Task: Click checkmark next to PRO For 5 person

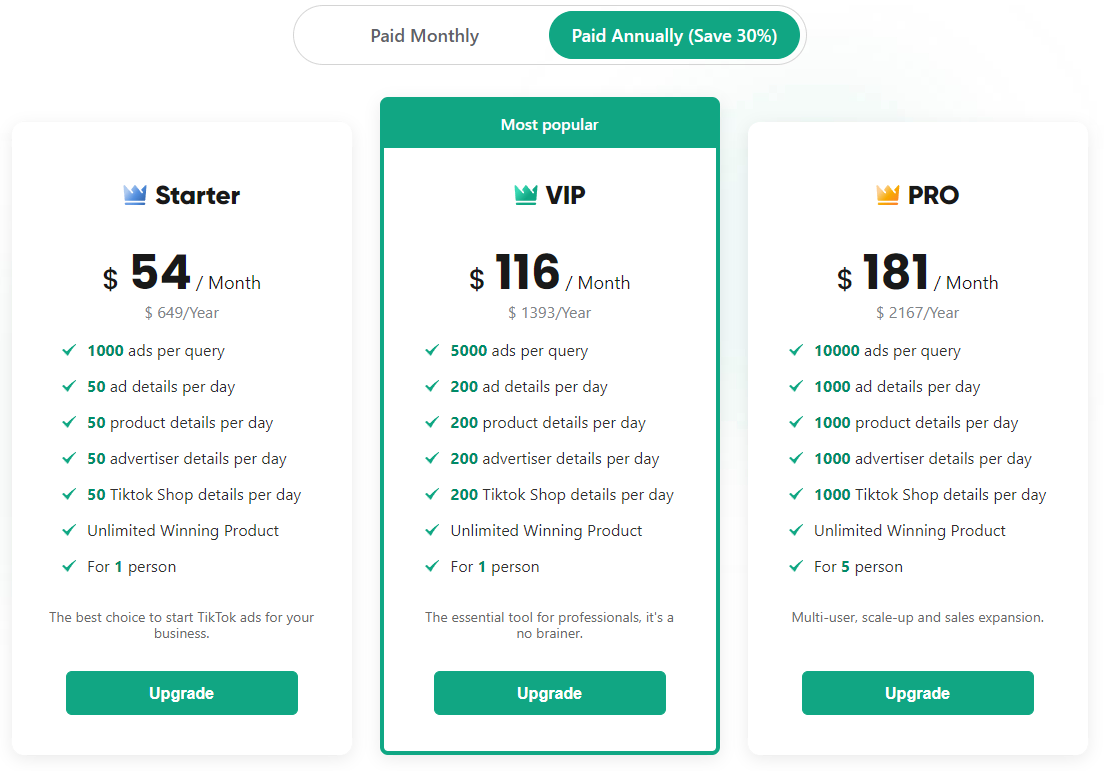Action: point(796,567)
